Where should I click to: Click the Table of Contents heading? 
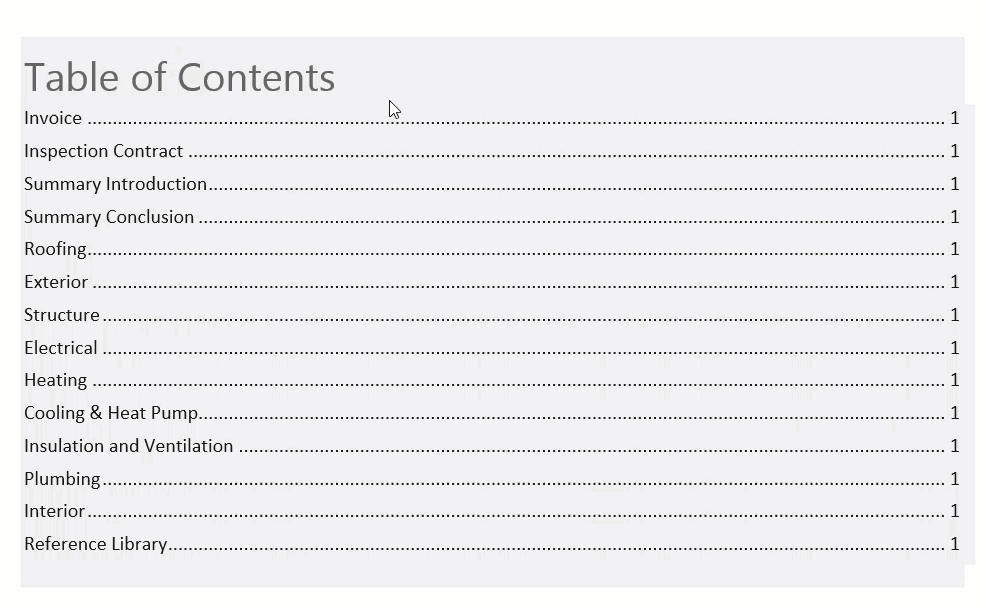point(179,78)
